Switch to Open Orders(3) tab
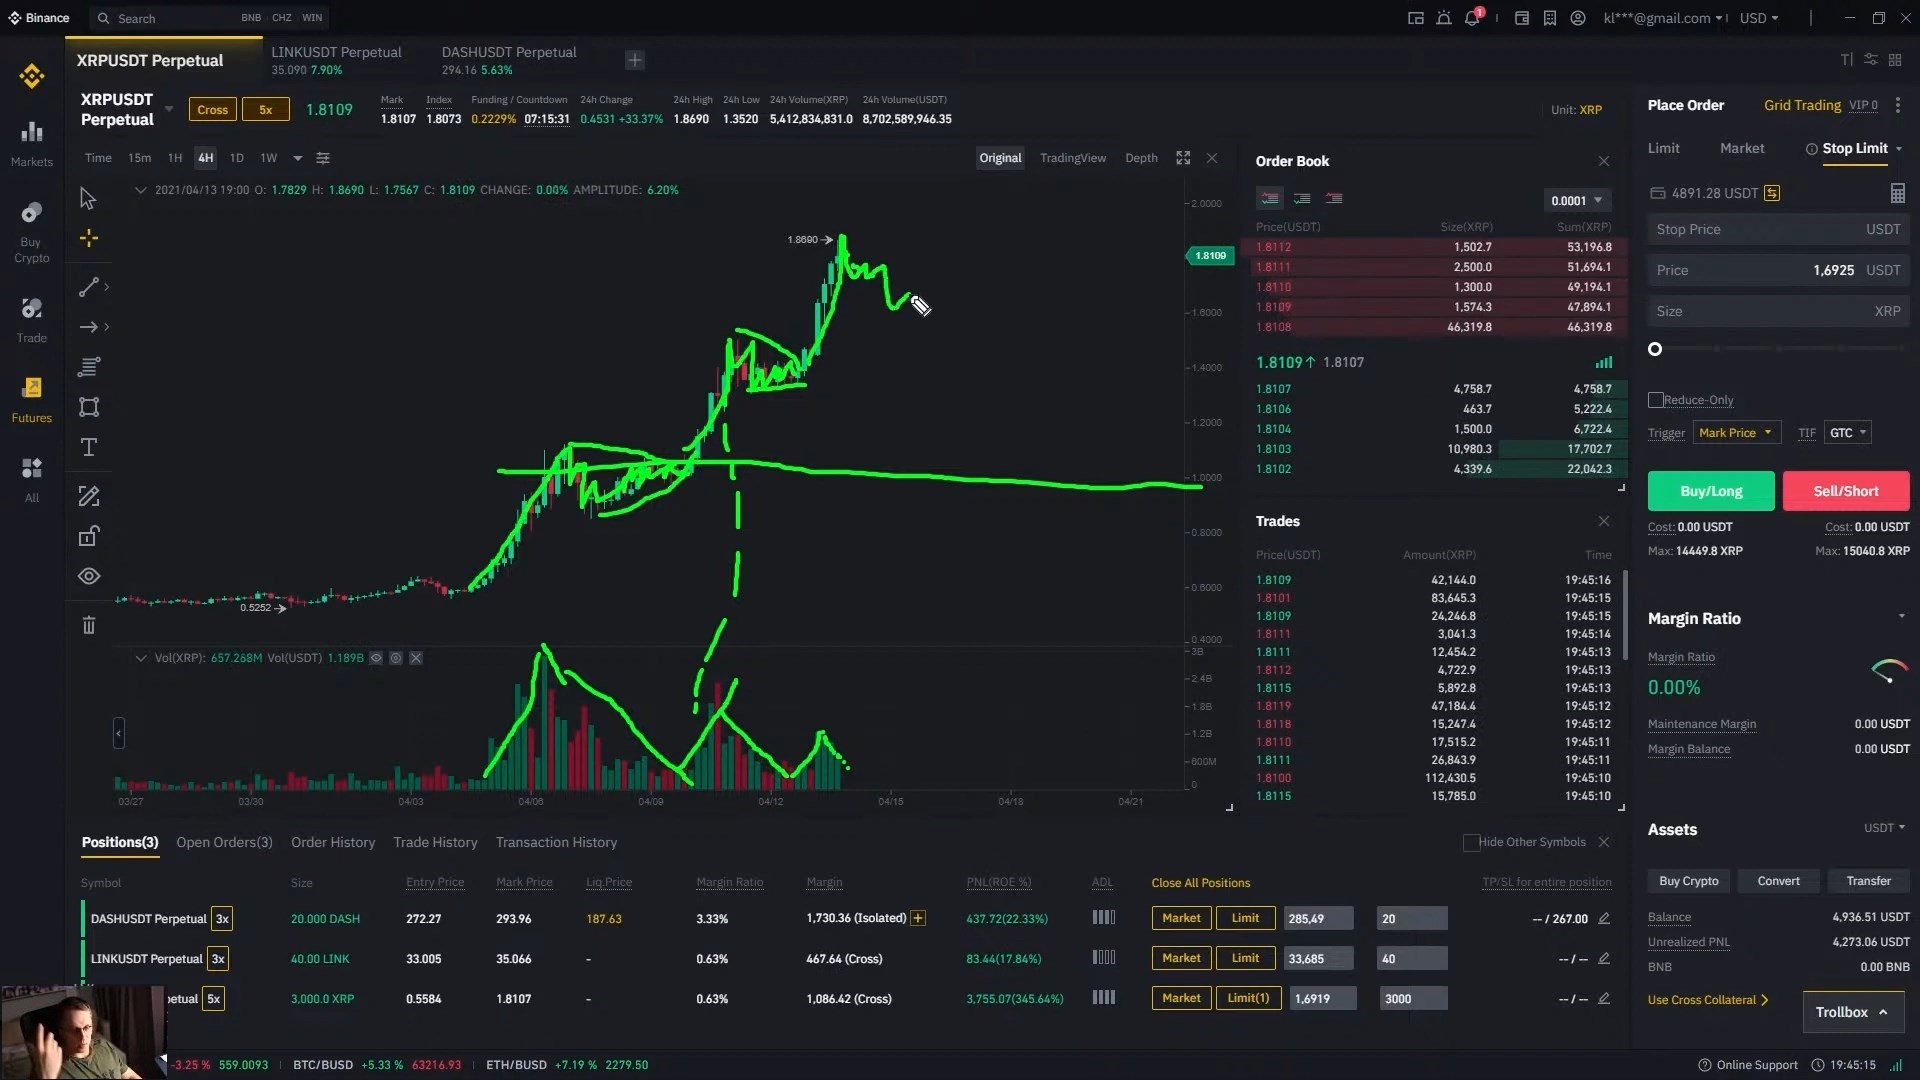Image resolution: width=1920 pixels, height=1080 pixels. 224,843
